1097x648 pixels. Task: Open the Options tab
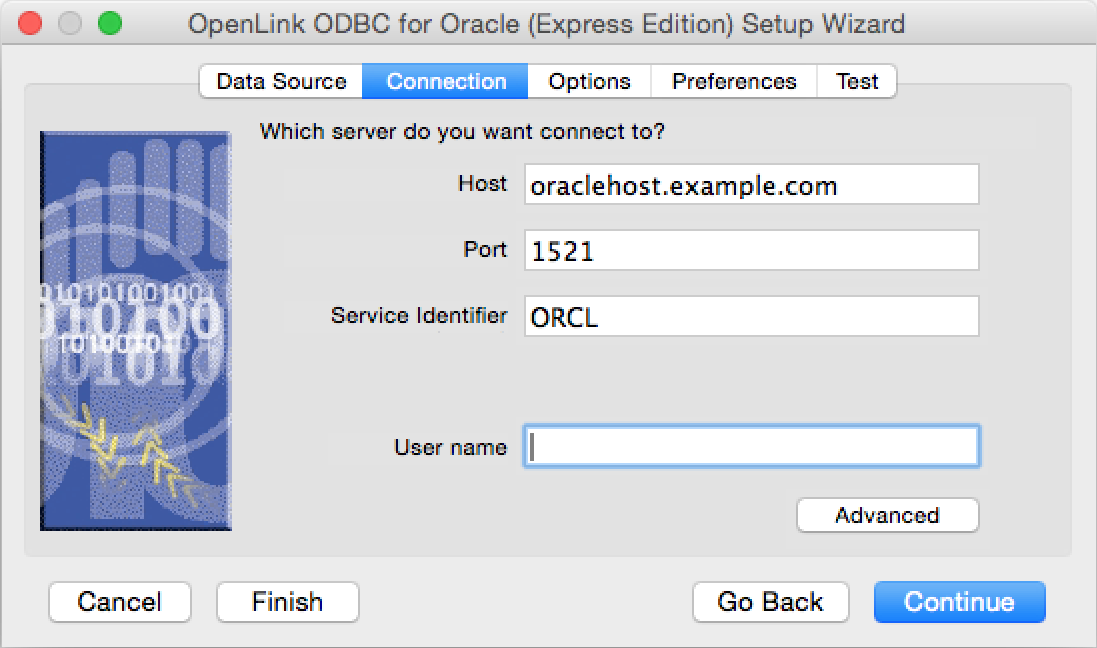coord(589,81)
